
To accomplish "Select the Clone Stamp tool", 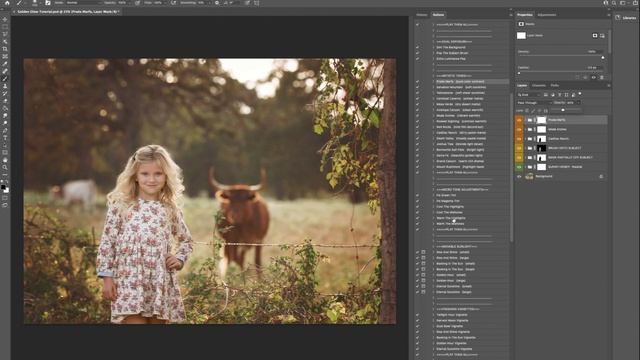I will [5, 86].
